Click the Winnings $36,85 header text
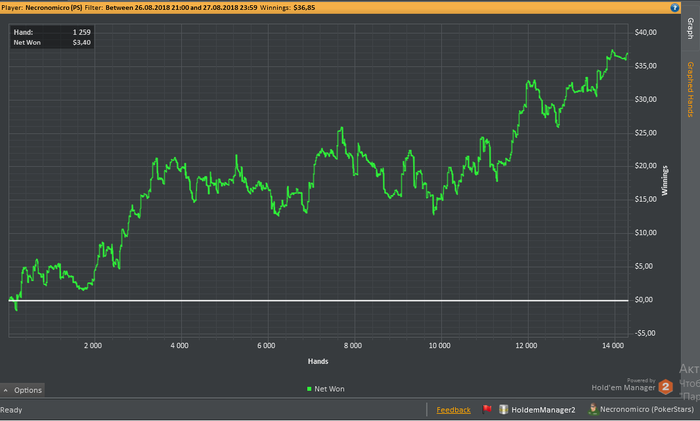 click(287, 8)
